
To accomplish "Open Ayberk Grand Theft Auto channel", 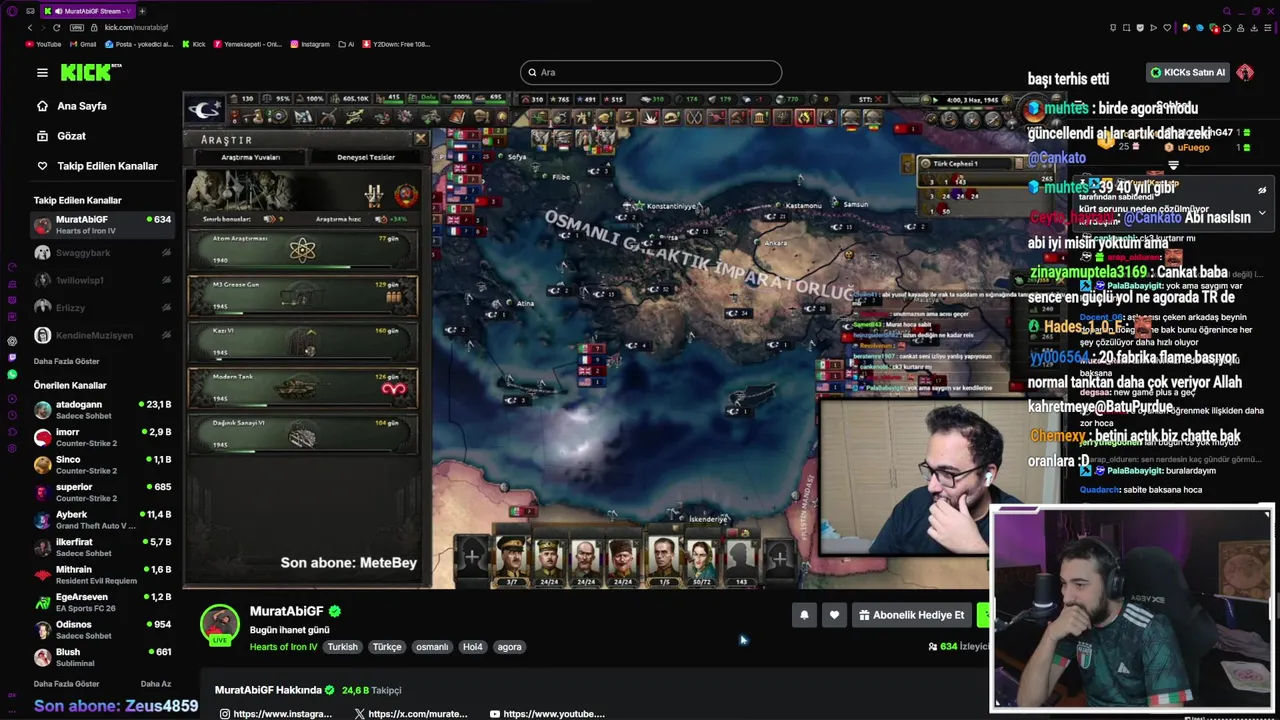I will (102, 520).
